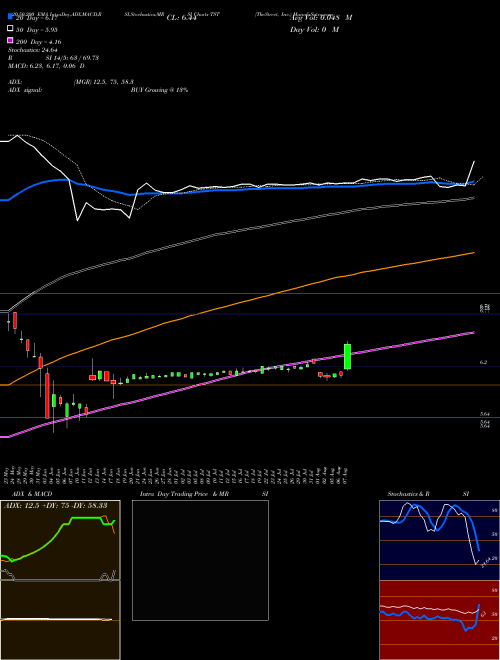Click the 'CL: 6.44' closing price
500x660 pixels.
[181, 18]
